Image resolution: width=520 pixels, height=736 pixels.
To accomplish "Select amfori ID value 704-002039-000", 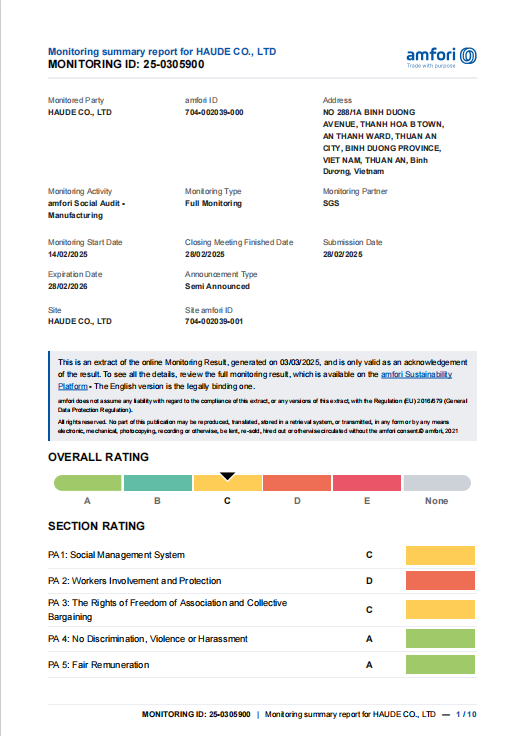I will 214,112.
